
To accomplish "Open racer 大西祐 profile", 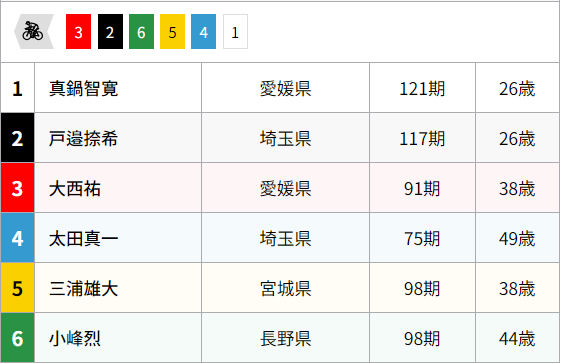I will tap(75, 188).
